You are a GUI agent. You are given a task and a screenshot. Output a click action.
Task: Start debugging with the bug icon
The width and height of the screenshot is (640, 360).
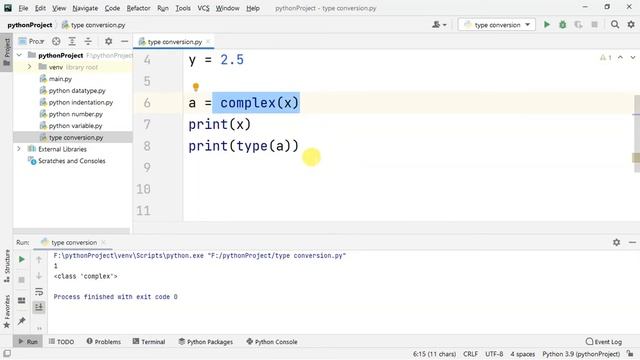(562, 25)
